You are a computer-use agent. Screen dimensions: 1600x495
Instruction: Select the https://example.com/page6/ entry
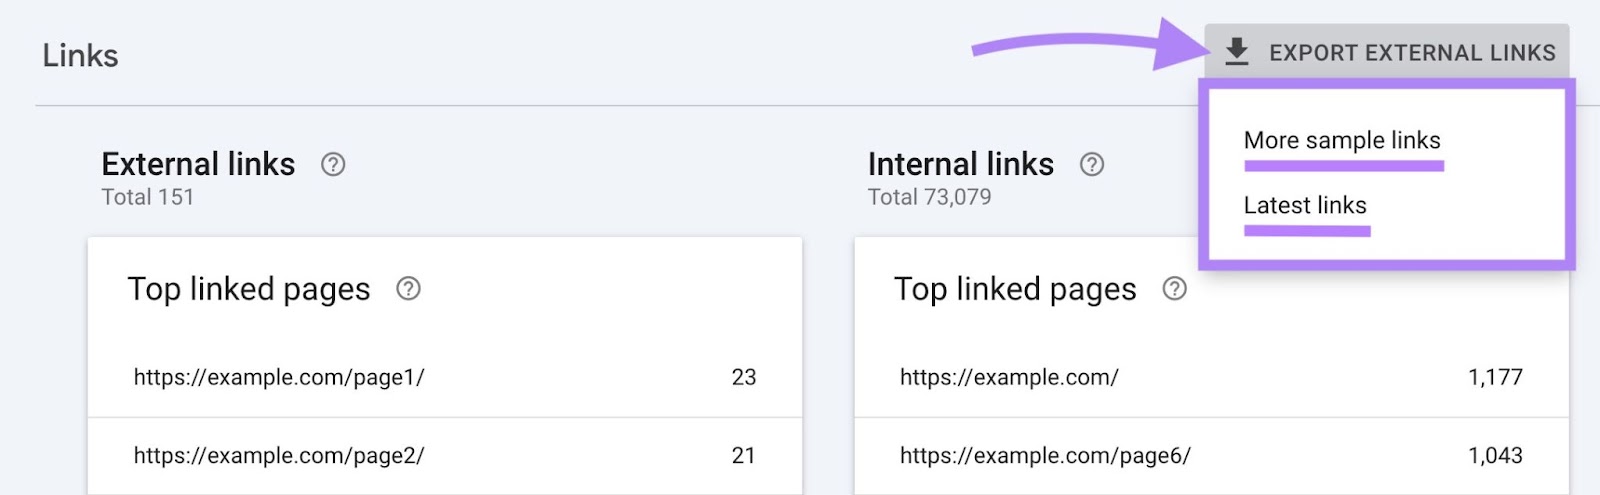(x=1045, y=455)
